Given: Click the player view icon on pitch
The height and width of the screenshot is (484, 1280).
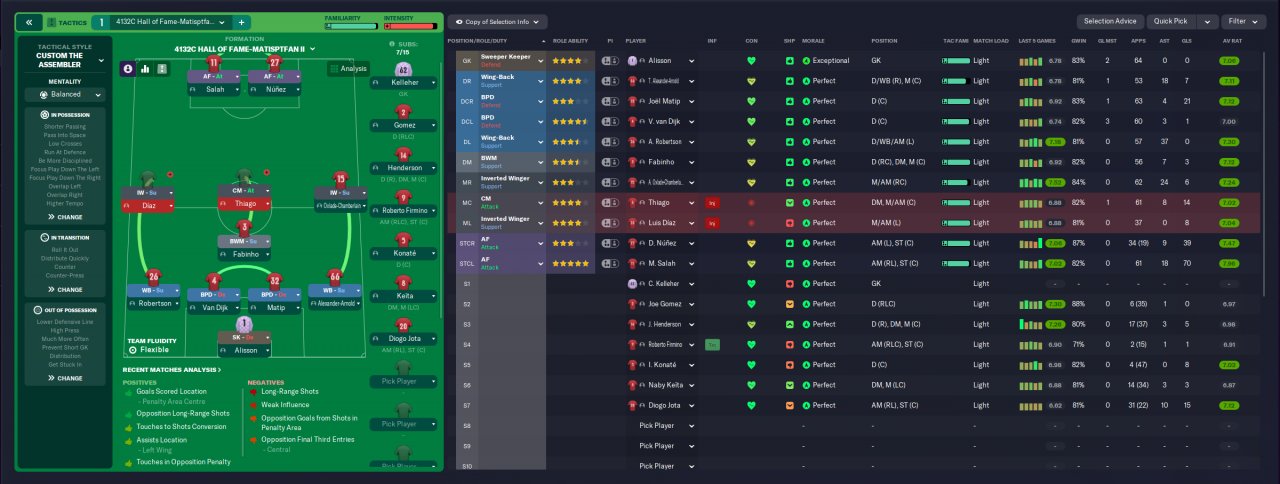Looking at the screenshot, I should [128, 69].
